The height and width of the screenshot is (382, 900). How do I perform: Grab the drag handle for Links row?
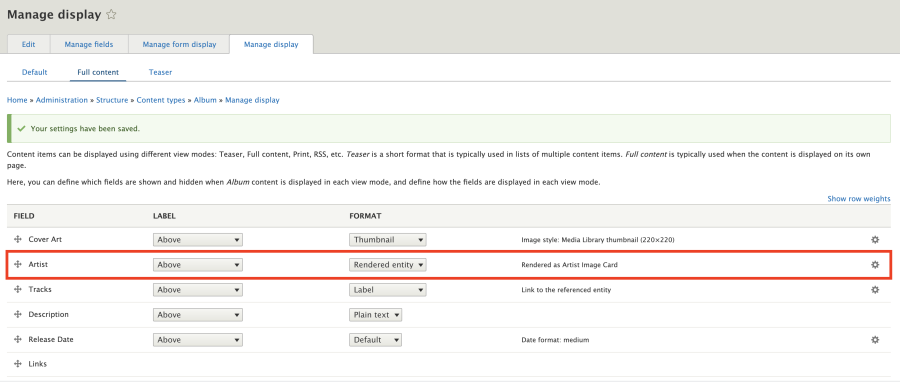pos(18,364)
